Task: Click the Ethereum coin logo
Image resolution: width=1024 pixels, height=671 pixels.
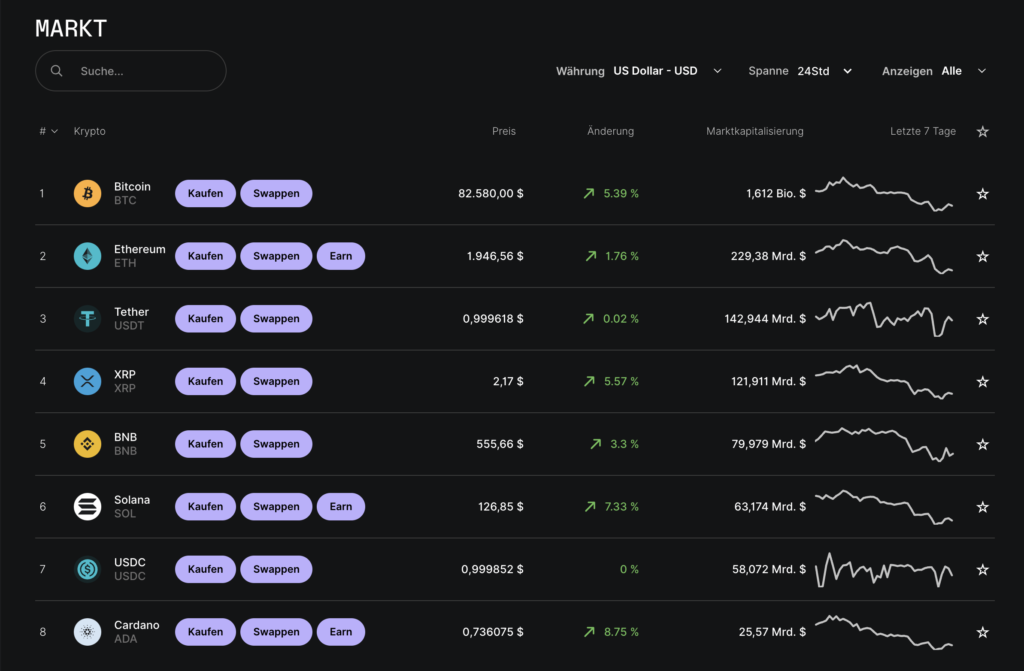Action: tap(88, 256)
